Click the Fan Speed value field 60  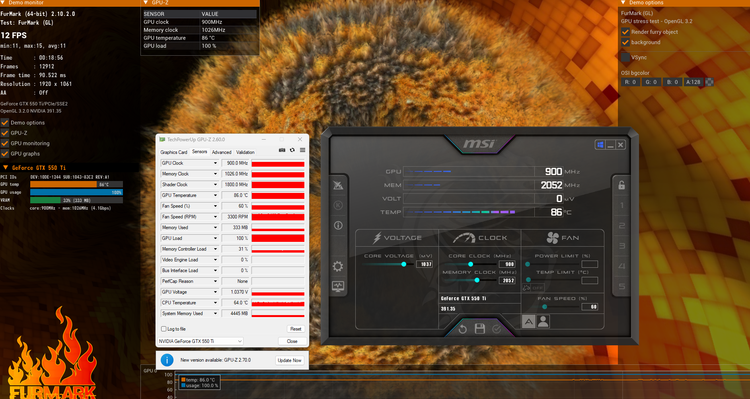590,307
